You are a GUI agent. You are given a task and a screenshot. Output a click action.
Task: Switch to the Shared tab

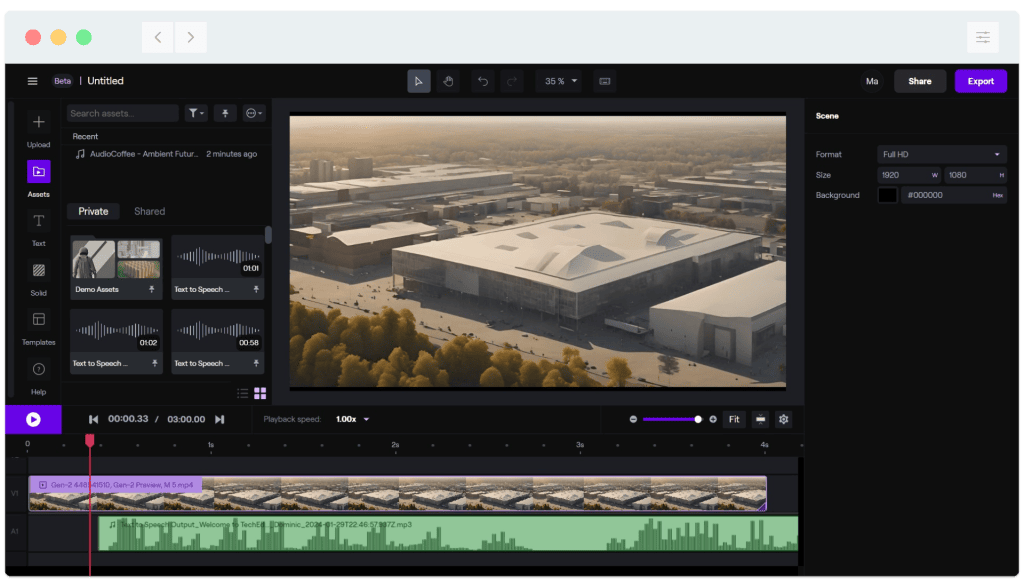[x=152, y=211]
